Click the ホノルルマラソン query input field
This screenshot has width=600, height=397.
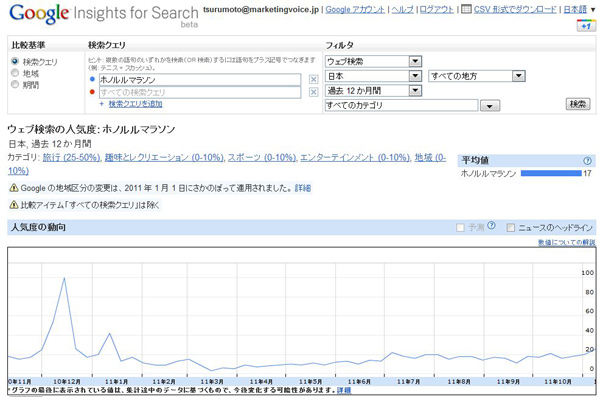(200, 80)
